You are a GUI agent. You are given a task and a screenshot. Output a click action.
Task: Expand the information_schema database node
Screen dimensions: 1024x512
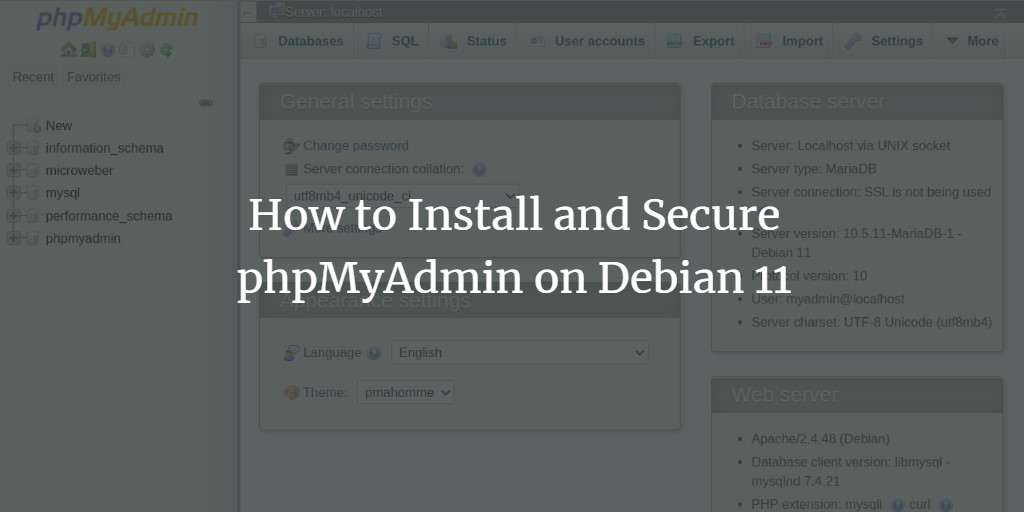click(x=13, y=148)
